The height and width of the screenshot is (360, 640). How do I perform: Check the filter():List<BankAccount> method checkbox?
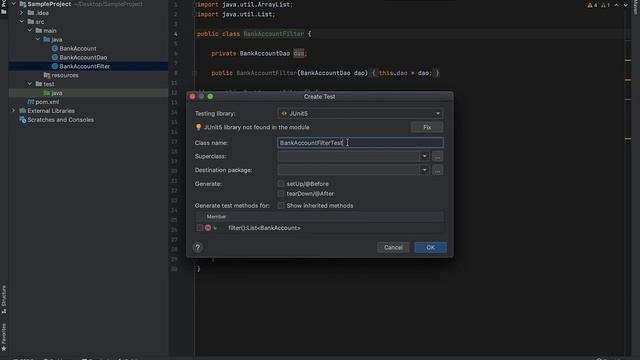[200, 228]
